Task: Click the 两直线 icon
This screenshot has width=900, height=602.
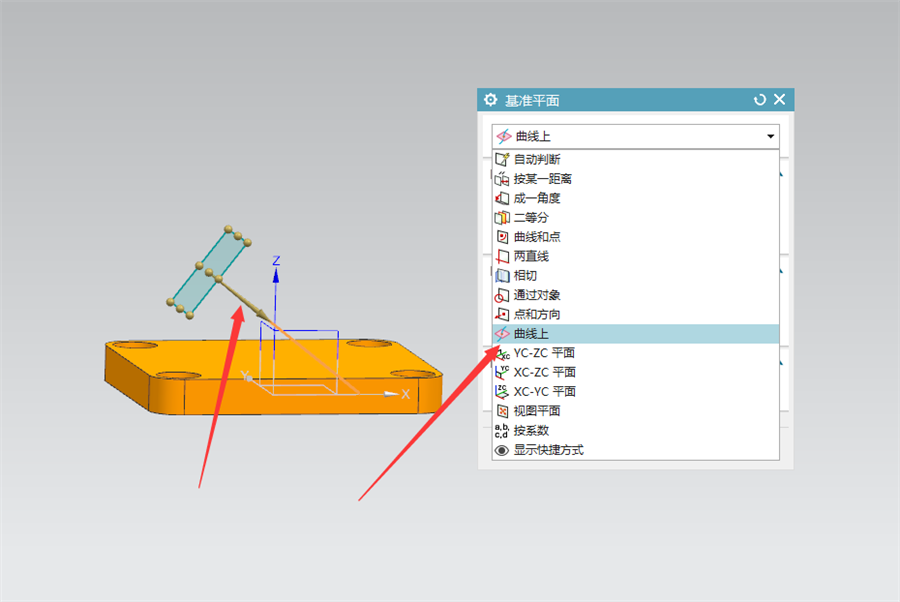Action: pyautogui.click(x=502, y=257)
